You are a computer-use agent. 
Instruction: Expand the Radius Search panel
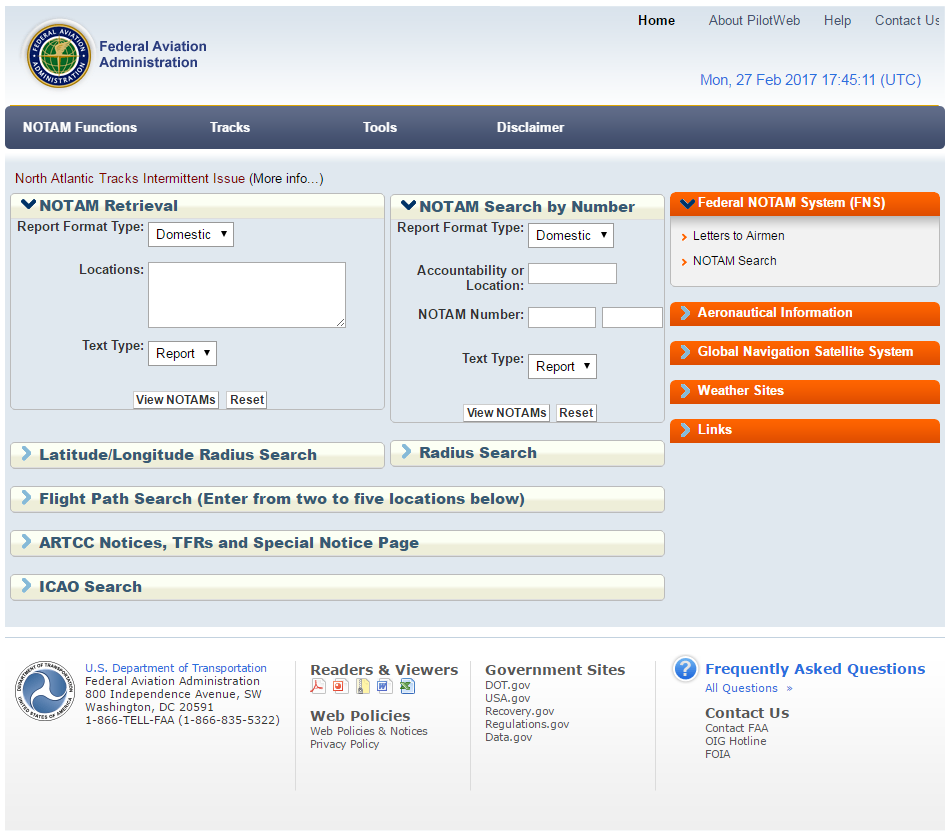click(527, 453)
